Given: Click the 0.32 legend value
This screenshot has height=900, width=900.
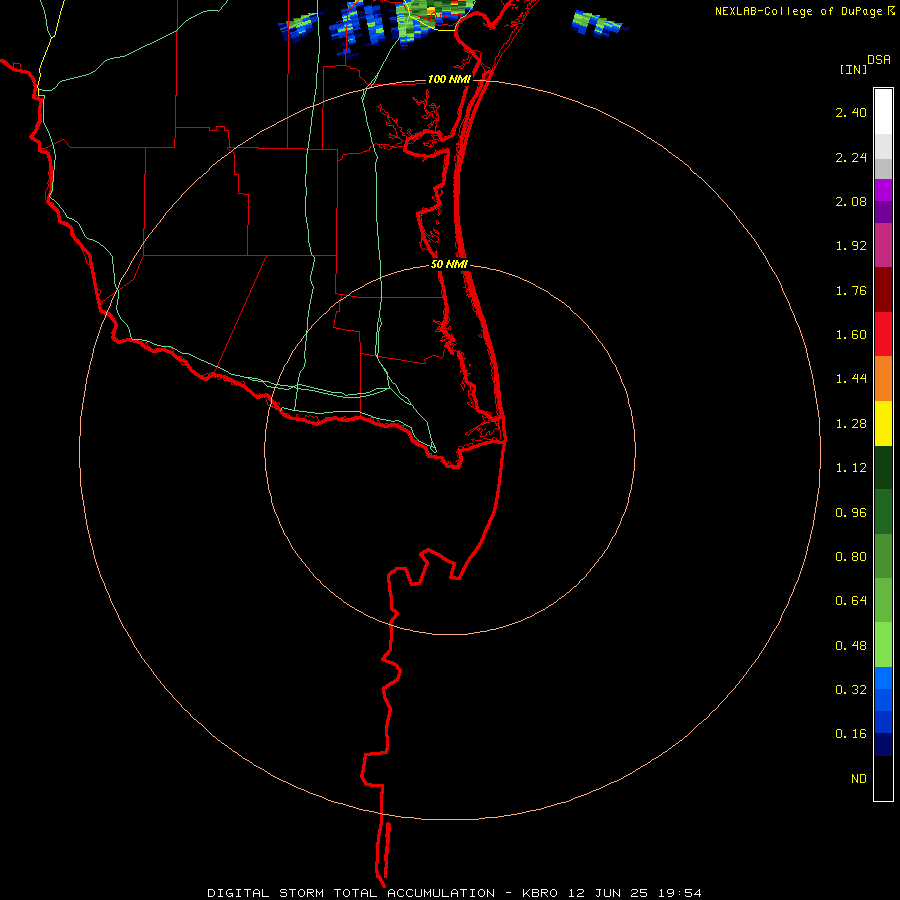Looking at the screenshot, I should click(x=851, y=690).
